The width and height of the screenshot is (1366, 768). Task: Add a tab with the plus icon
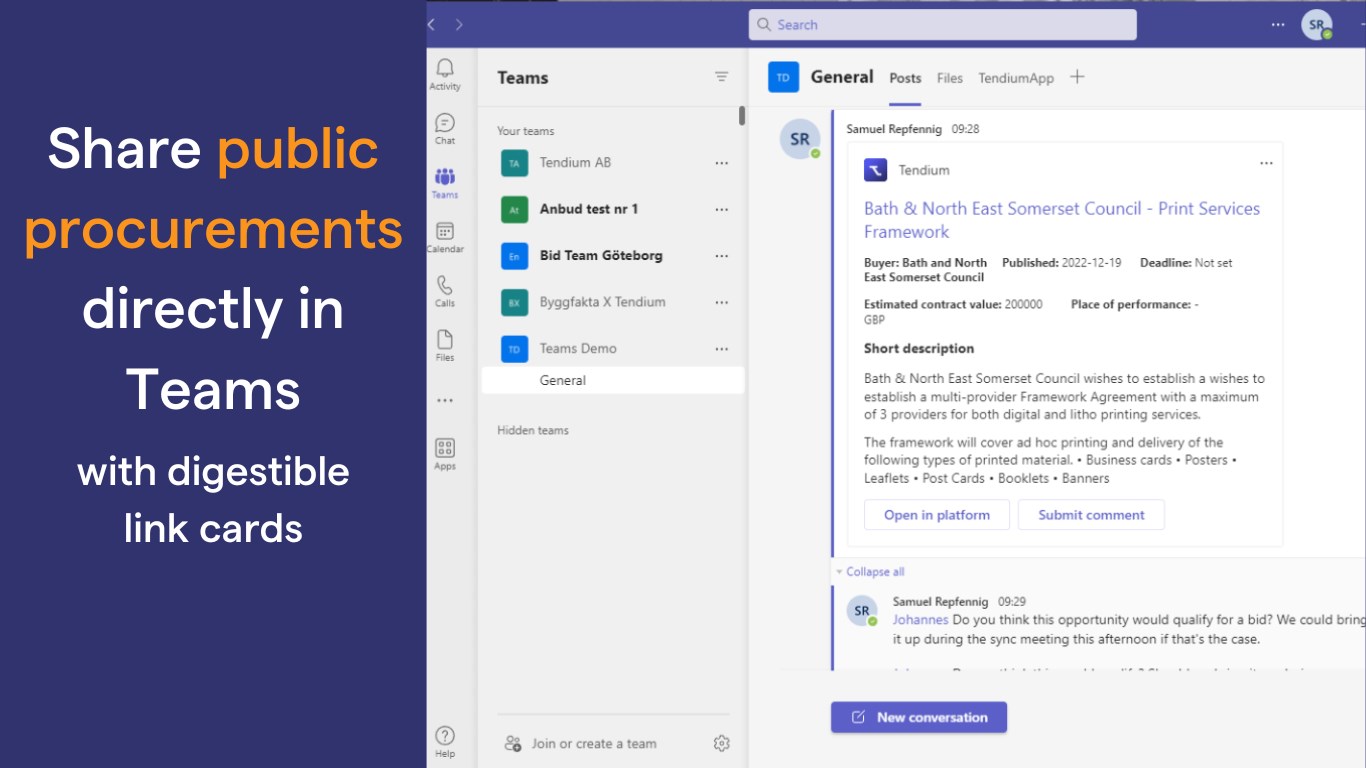(1077, 76)
